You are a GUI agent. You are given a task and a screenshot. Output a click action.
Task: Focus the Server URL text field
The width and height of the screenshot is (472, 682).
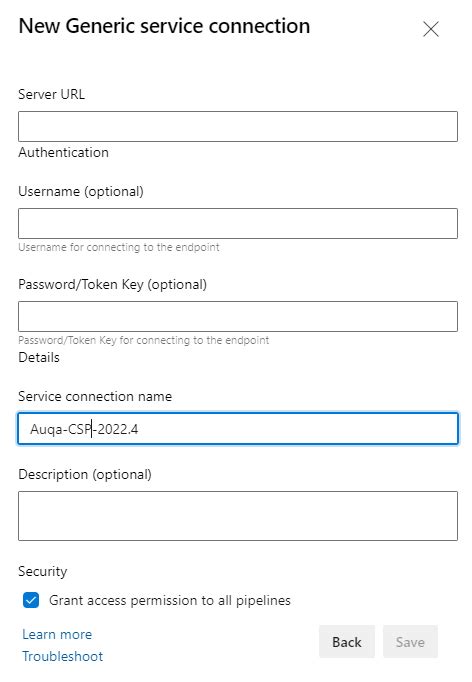[x=238, y=126]
